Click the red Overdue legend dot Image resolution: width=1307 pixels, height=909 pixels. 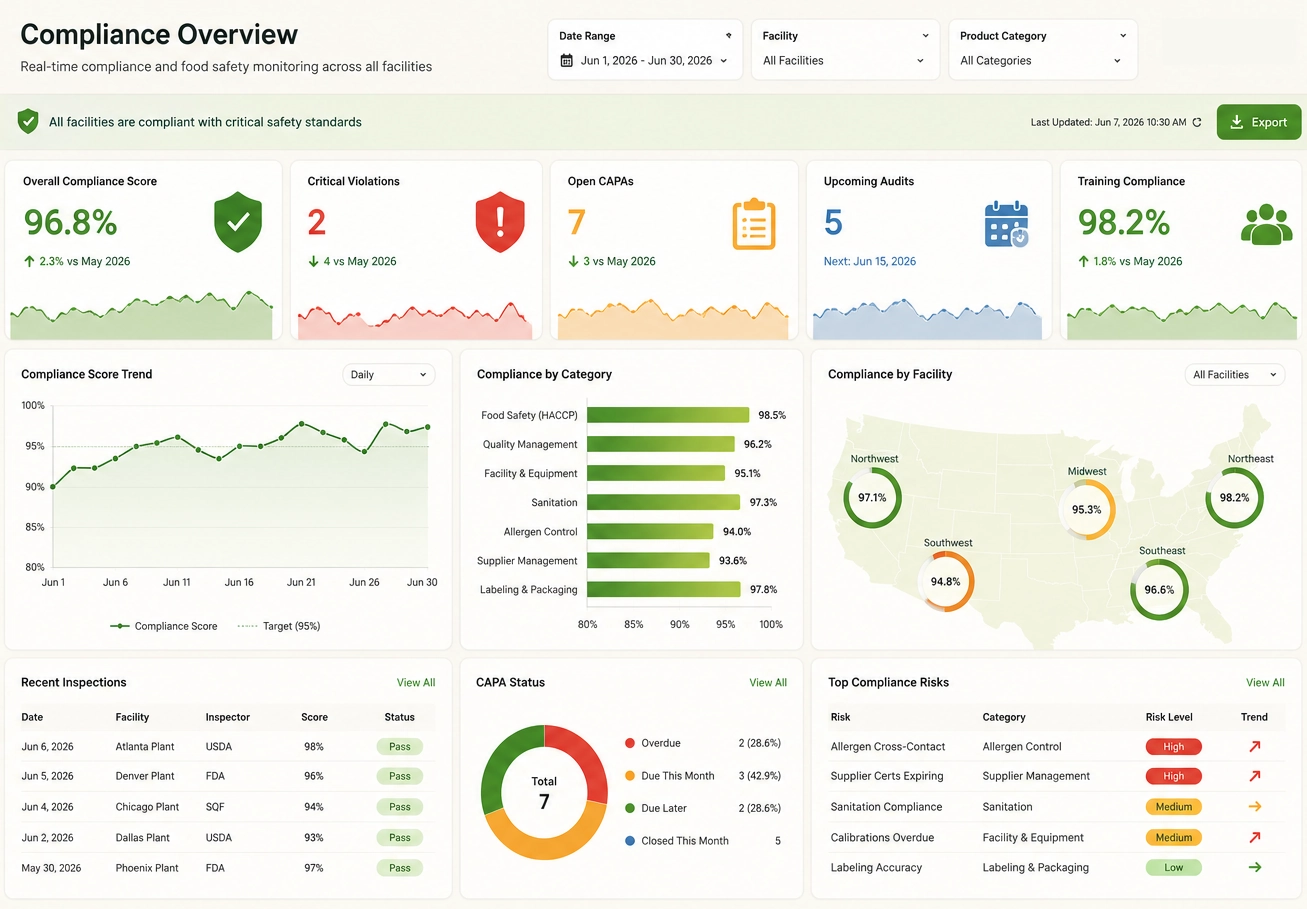click(630, 743)
